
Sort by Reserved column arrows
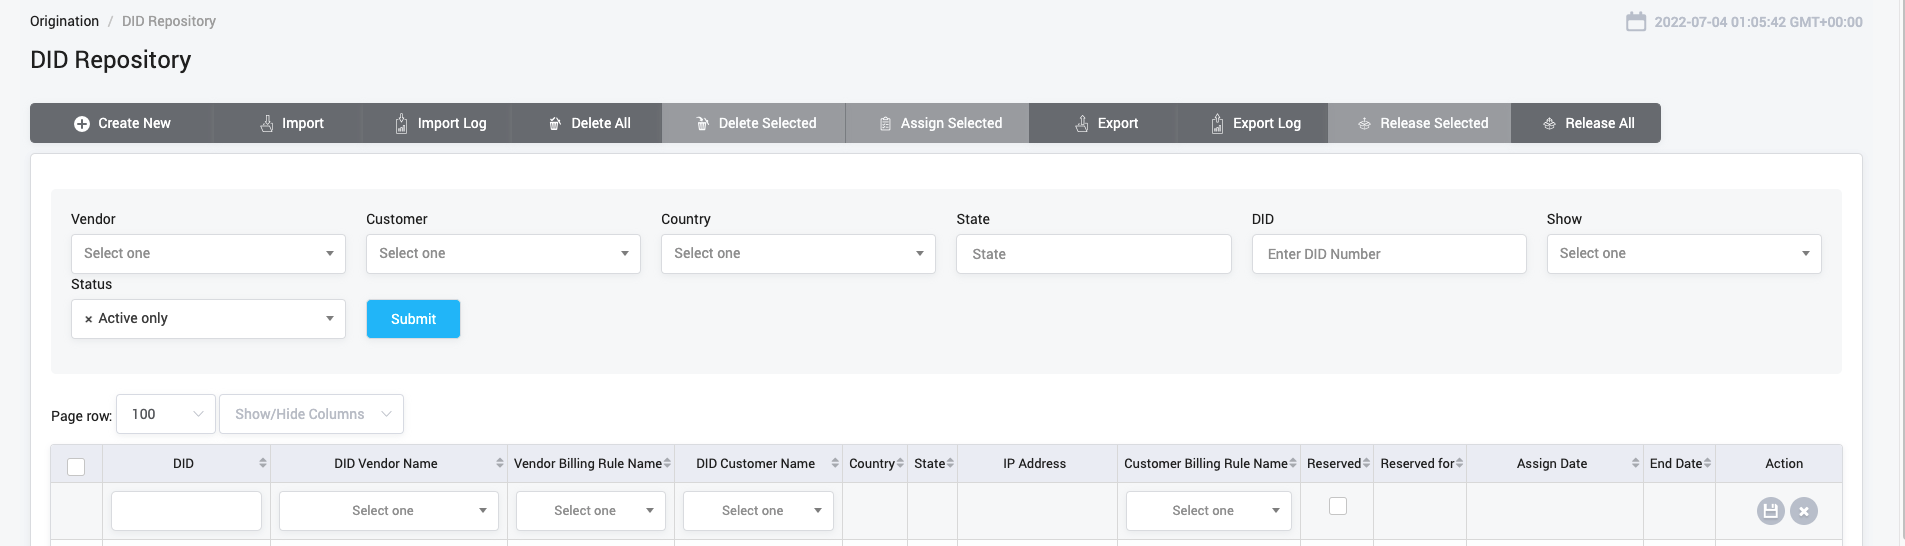point(1366,463)
